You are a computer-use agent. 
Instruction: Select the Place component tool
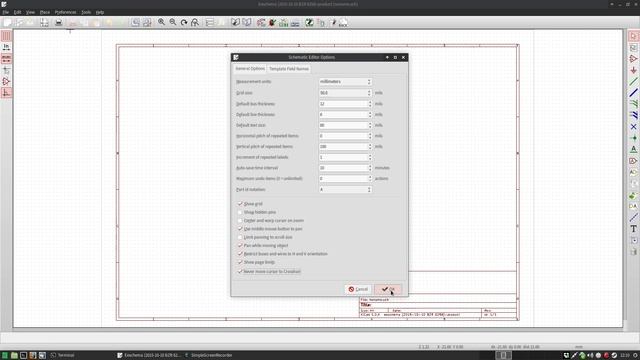(633, 59)
